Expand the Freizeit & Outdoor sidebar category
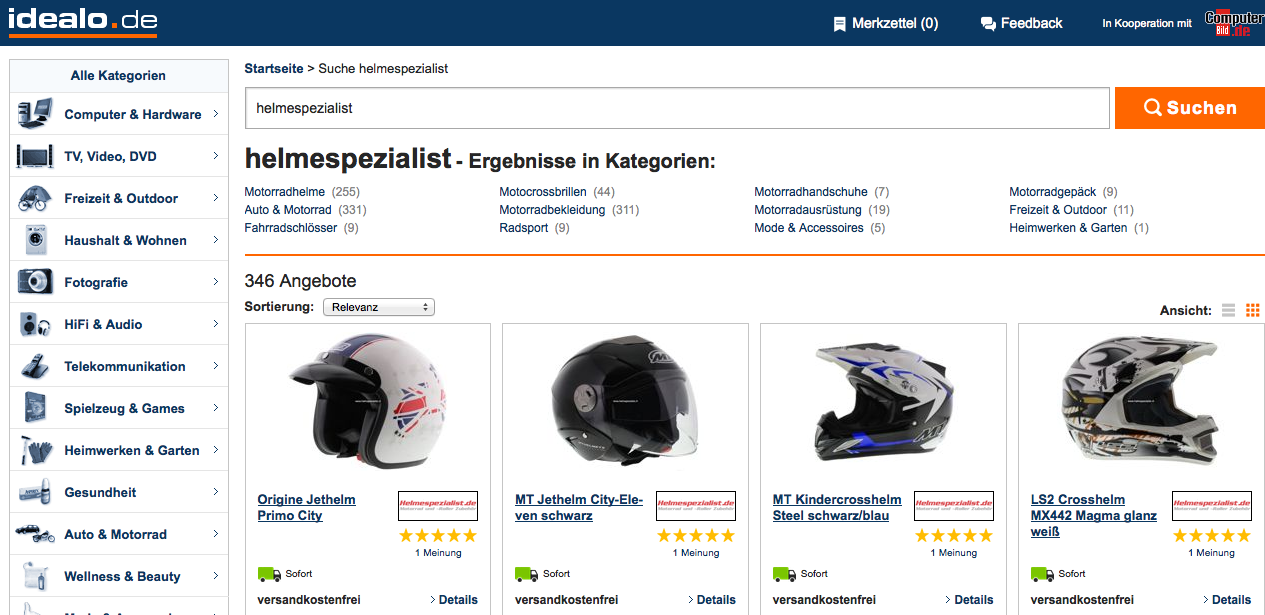This screenshot has height=615, width=1265. point(215,198)
